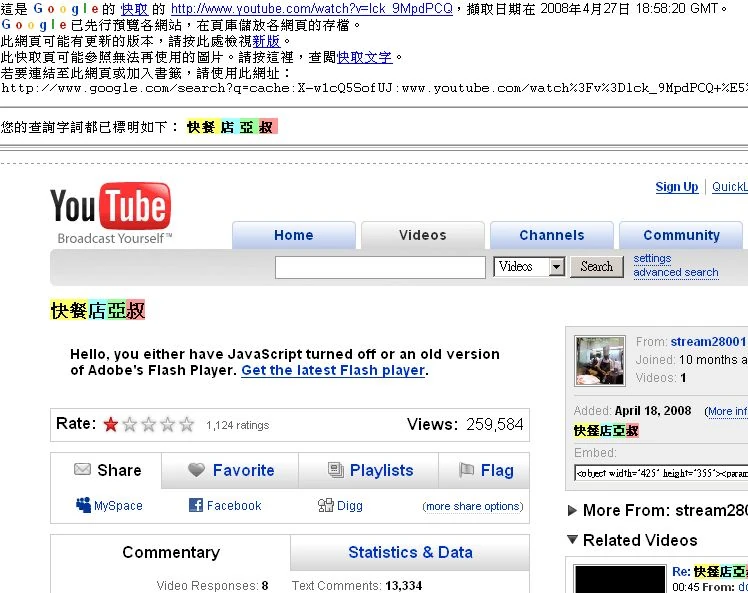Click Video Responses: 8 text

pos(212,585)
